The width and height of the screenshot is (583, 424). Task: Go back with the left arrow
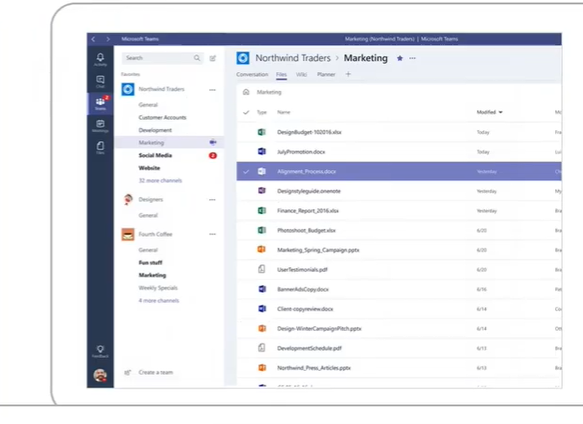pyautogui.click(x=93, y=39)
